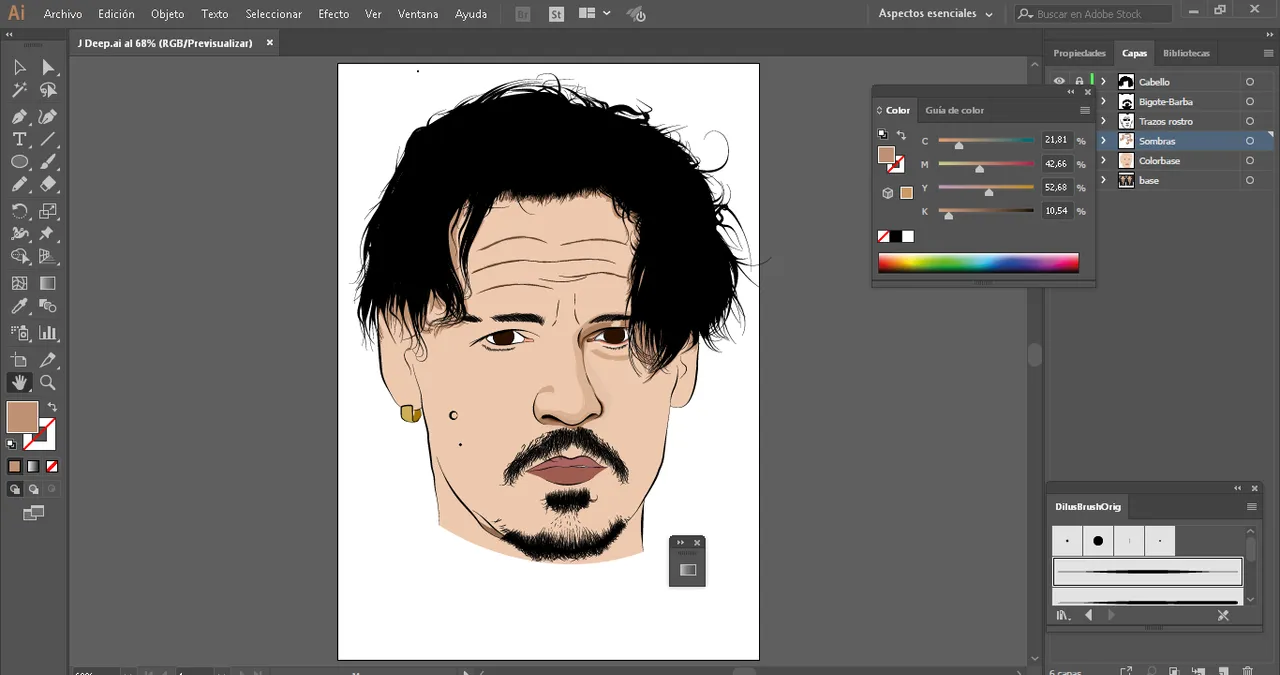Expand the Cabello layer
Image resolution: width=1280 pixels, height=675 pixels.
1104,82
